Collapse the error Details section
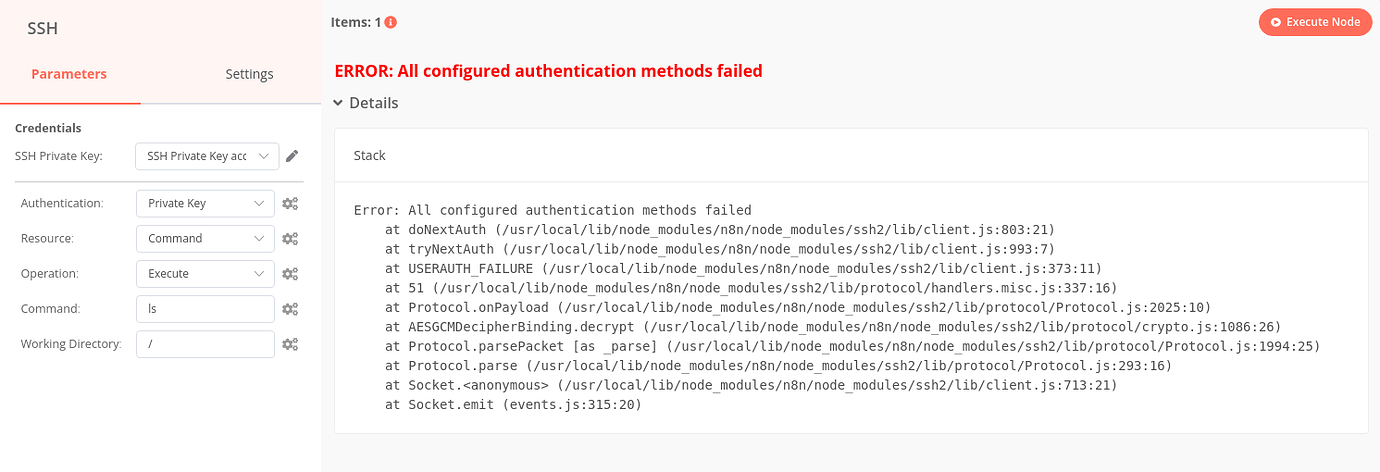 coord(366,103)
